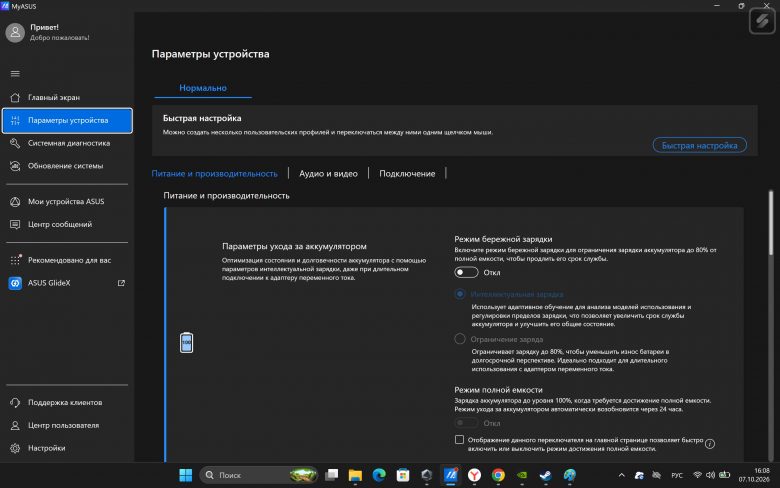Open File Explorer from the taskbar
The height and width of the screenshot is (488, 780).
point(355,476)
